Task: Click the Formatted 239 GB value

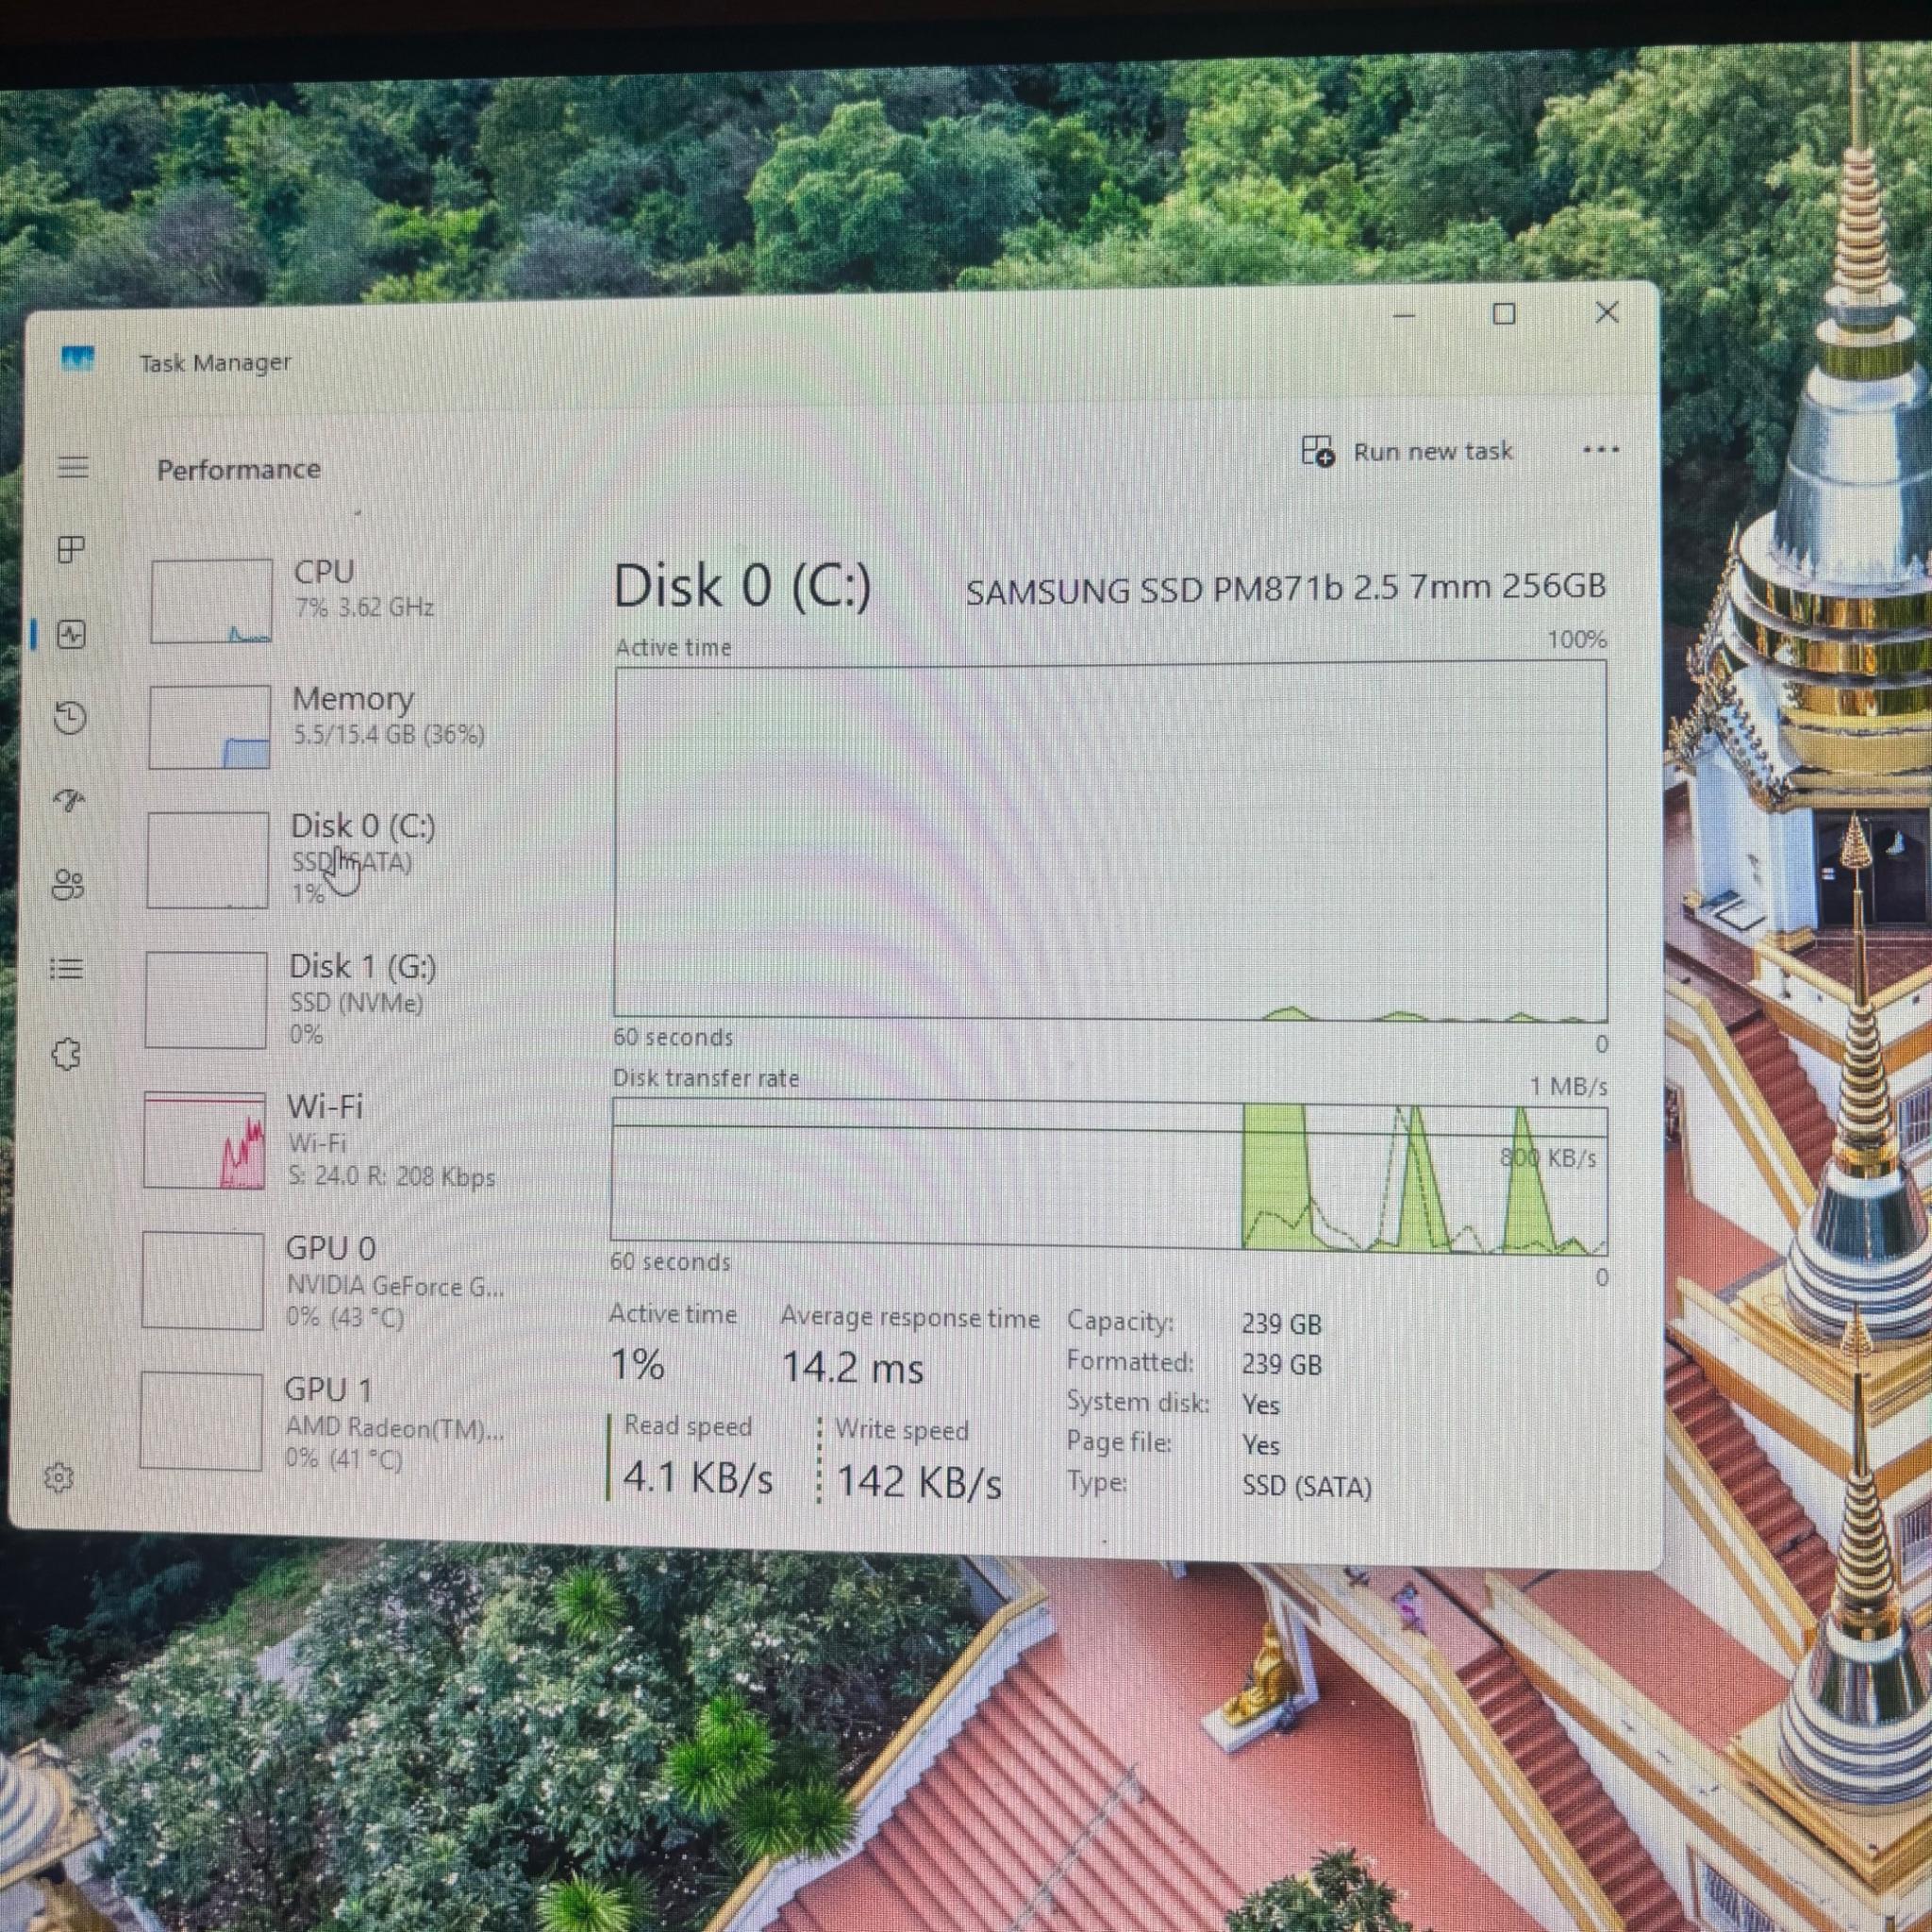Action: click(1281, 1364)
